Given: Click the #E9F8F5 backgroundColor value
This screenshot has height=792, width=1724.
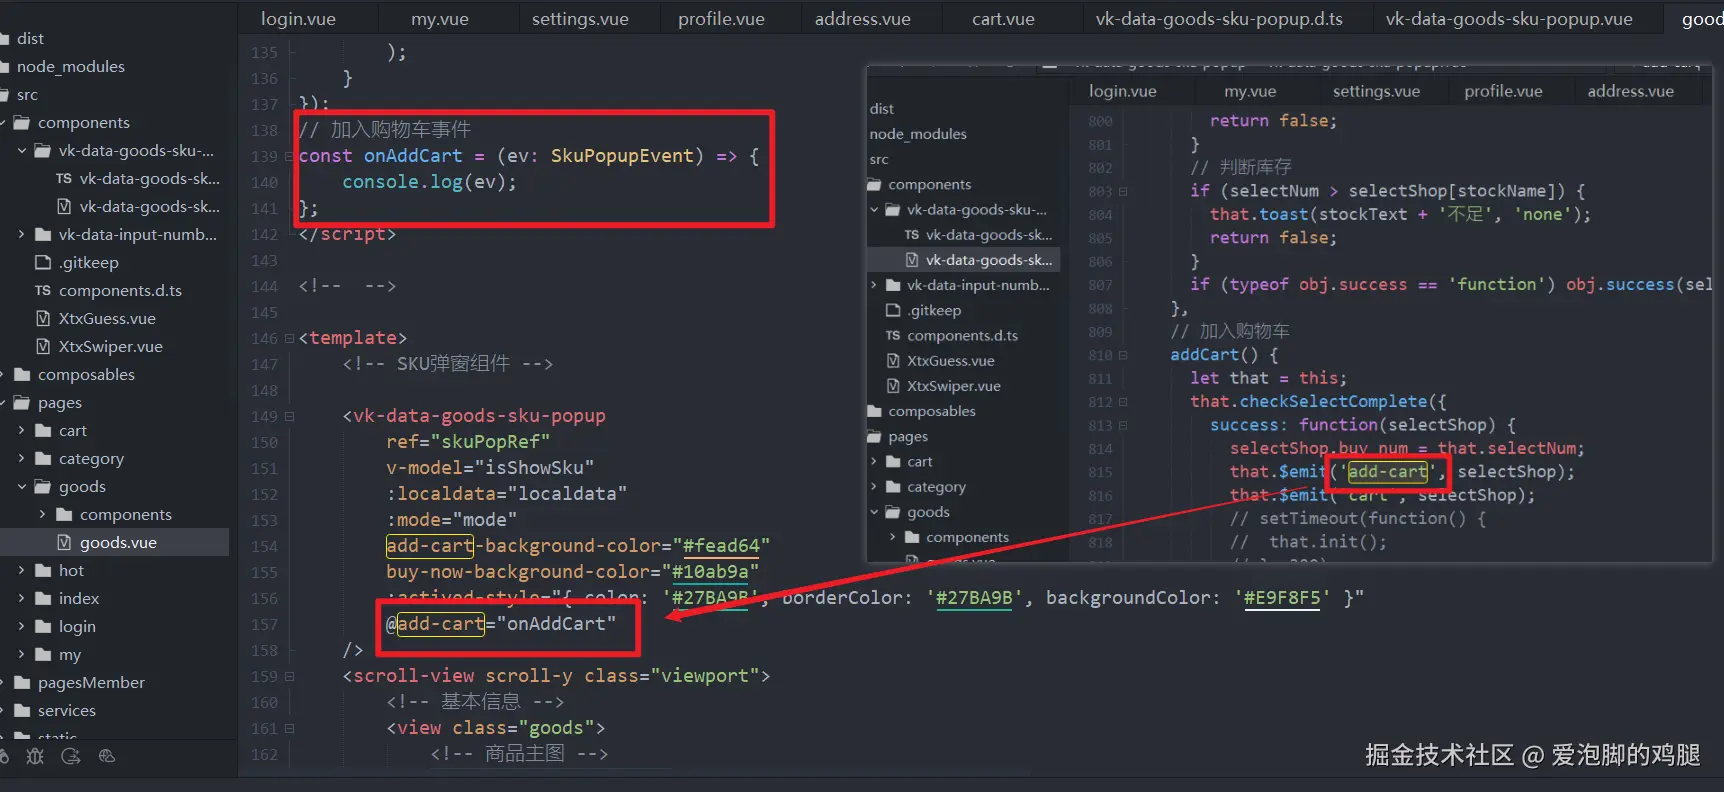Looking at the screenshot, I should [x=1282, y=598].
